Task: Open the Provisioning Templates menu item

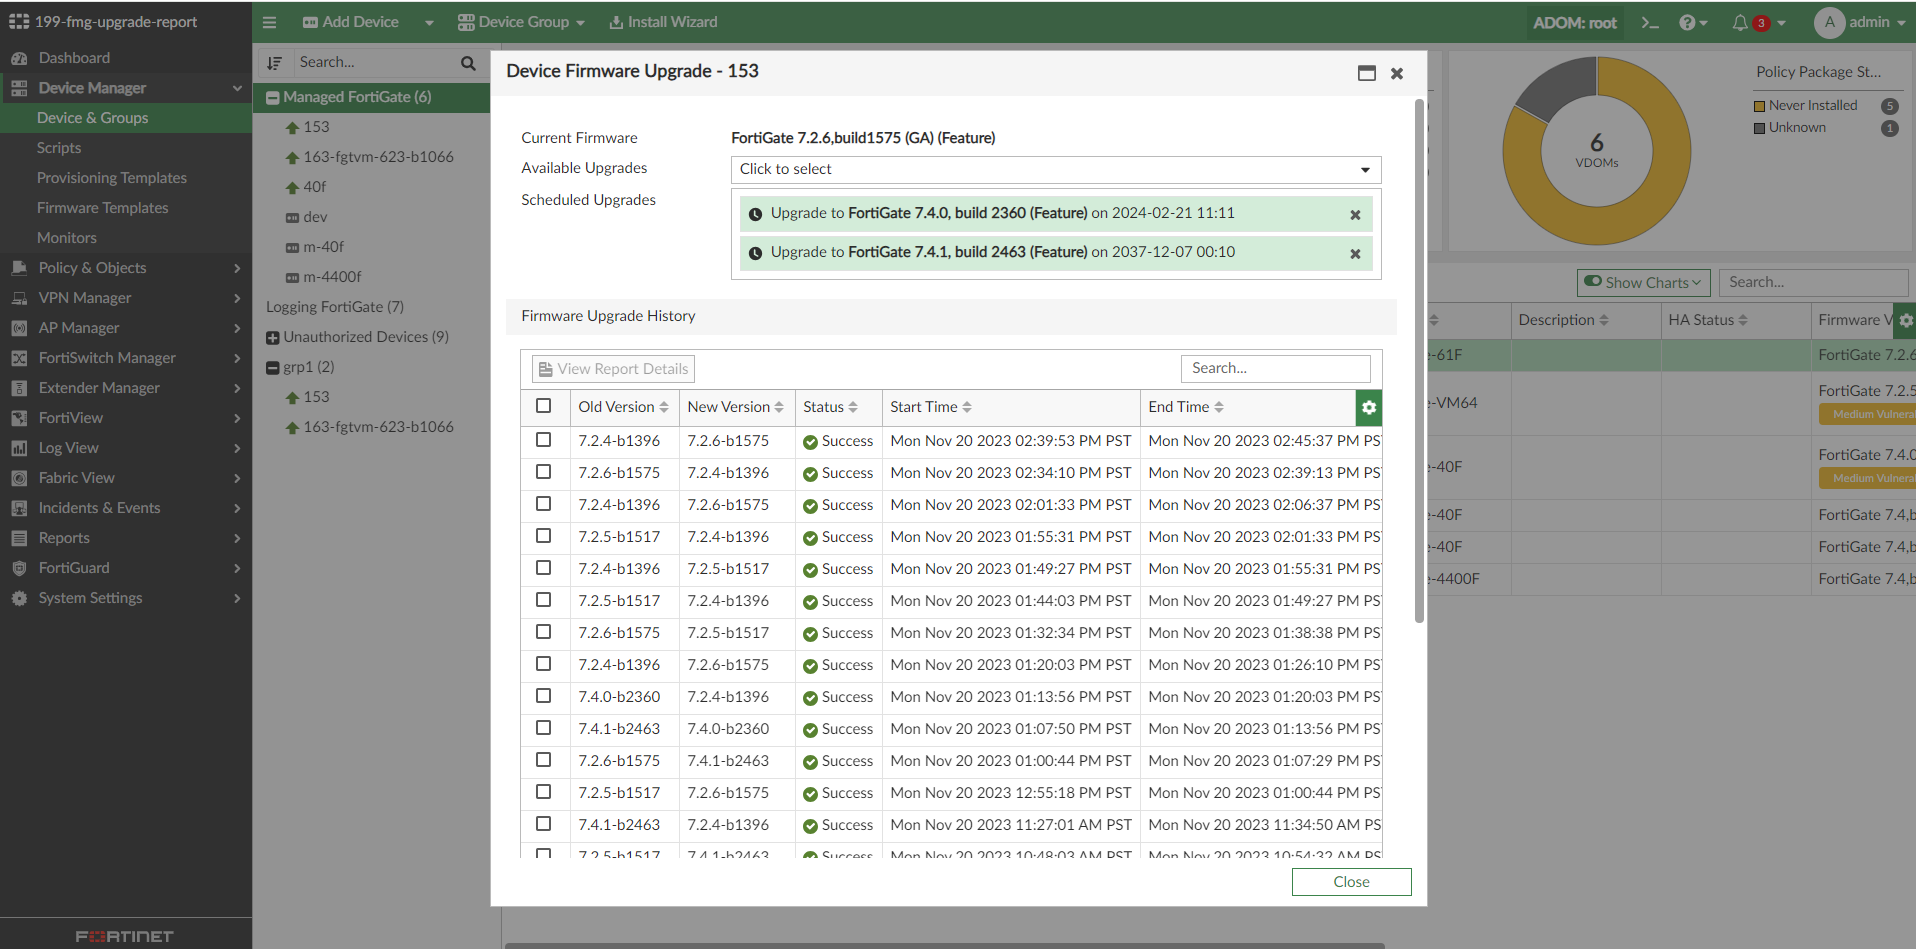Action: 111,177
